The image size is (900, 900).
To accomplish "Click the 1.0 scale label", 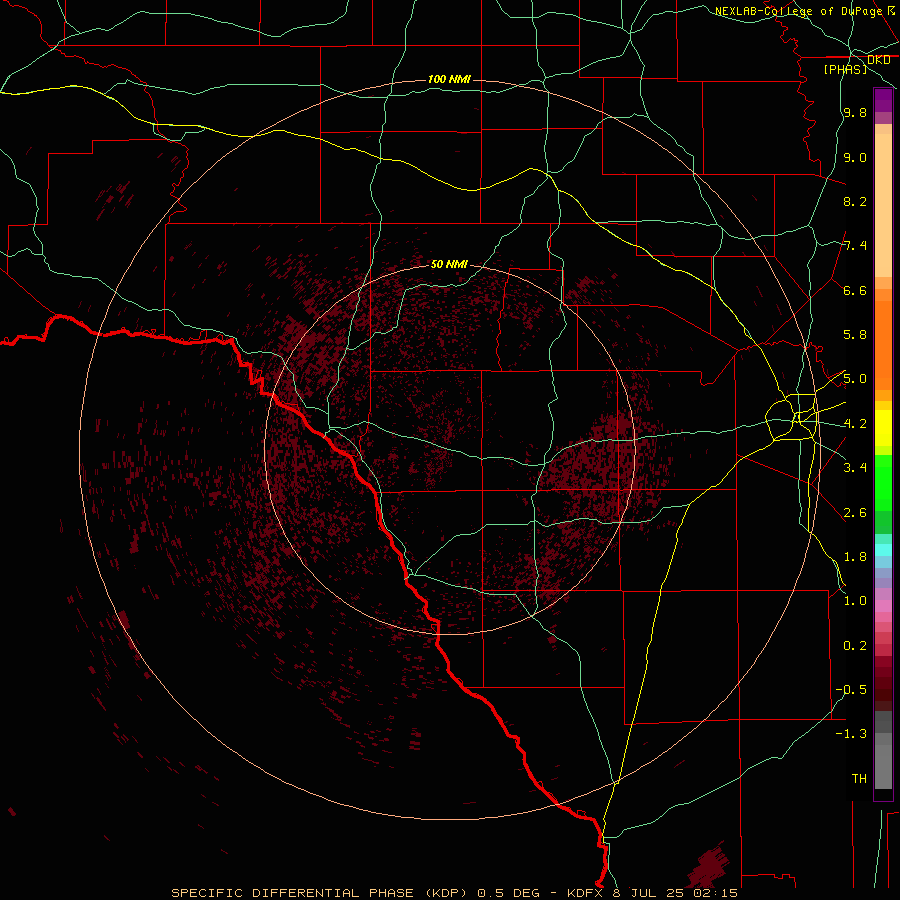I will pos(855,601).
